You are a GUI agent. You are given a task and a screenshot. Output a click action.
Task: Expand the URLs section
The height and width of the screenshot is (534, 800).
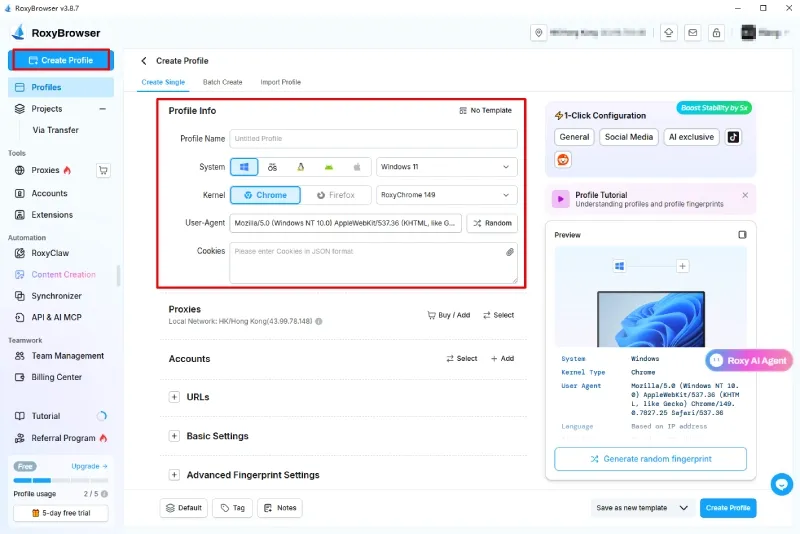pyautogui.click(x=174, y=397)
